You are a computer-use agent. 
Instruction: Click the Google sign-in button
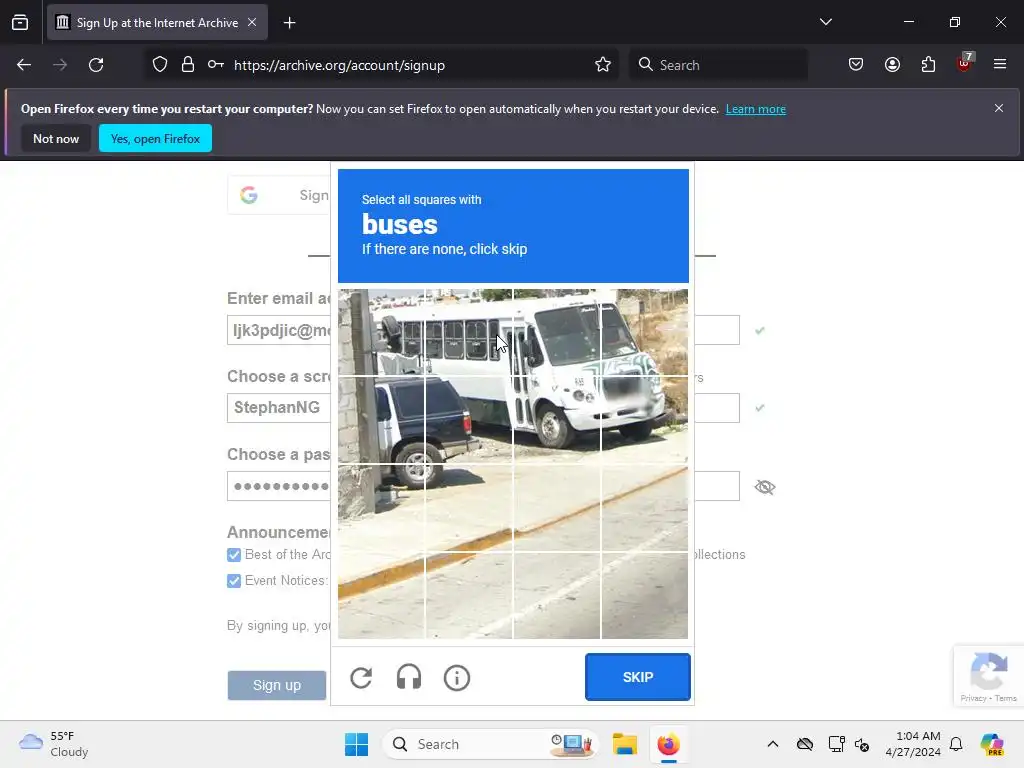[279, 195]
